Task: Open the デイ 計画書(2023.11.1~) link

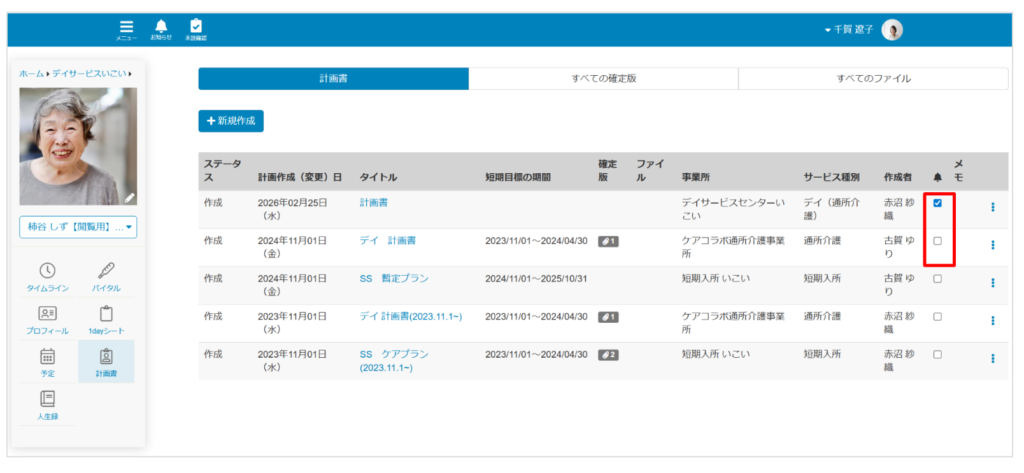Action: (411, 316)
